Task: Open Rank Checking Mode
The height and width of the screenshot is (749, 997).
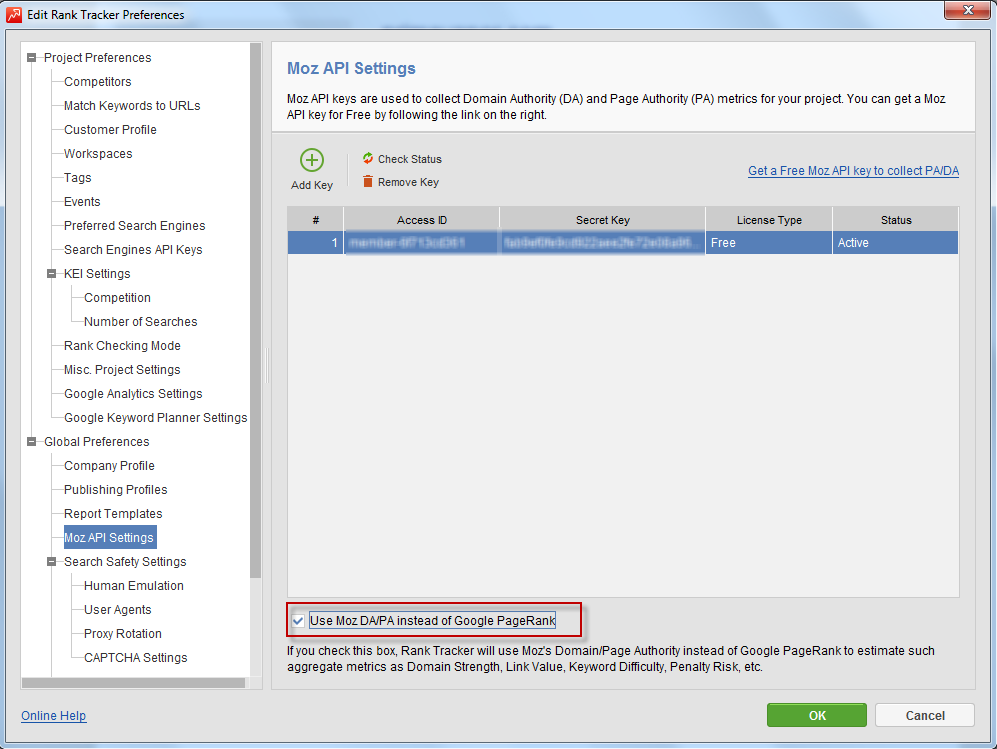Action: coord(122,346)
